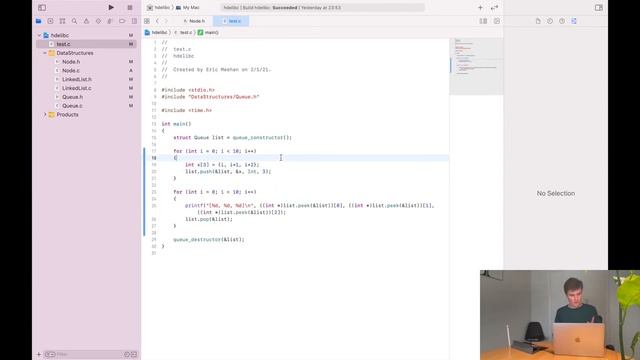Show the Quick Help inspector
The image size is (640, 360).
pyautogui.click(x=562, y=21)
